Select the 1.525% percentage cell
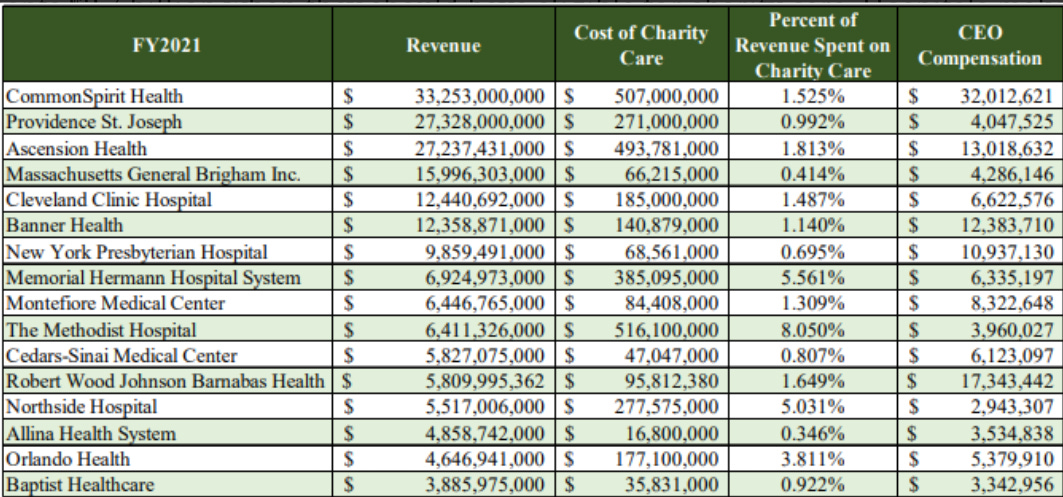Image resolution: width=1063 pixels, height=497 pixels. pyautogui.click(x=813, y=96)
